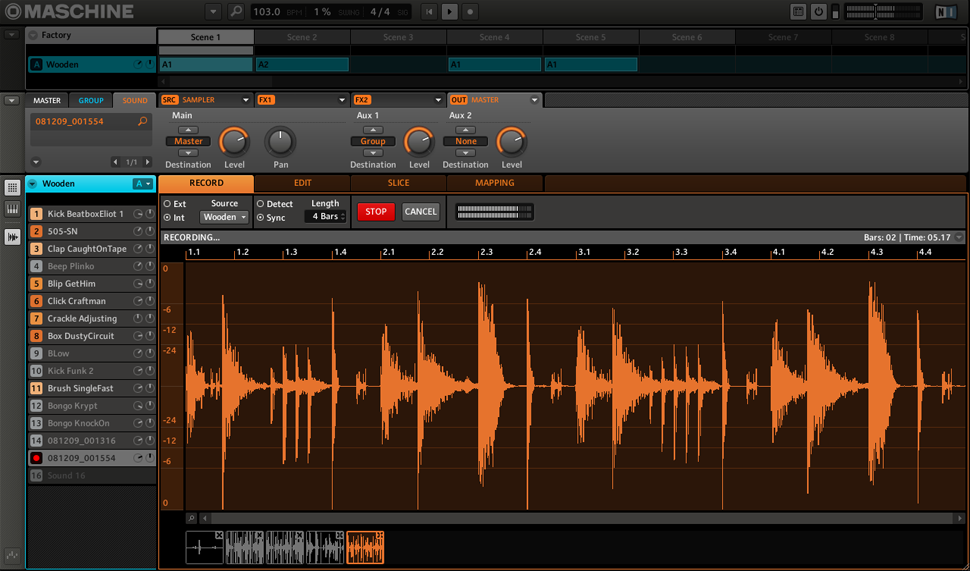970x571 pixels.
Task: Enable the Detect recording mode
Action: point(261,204)
